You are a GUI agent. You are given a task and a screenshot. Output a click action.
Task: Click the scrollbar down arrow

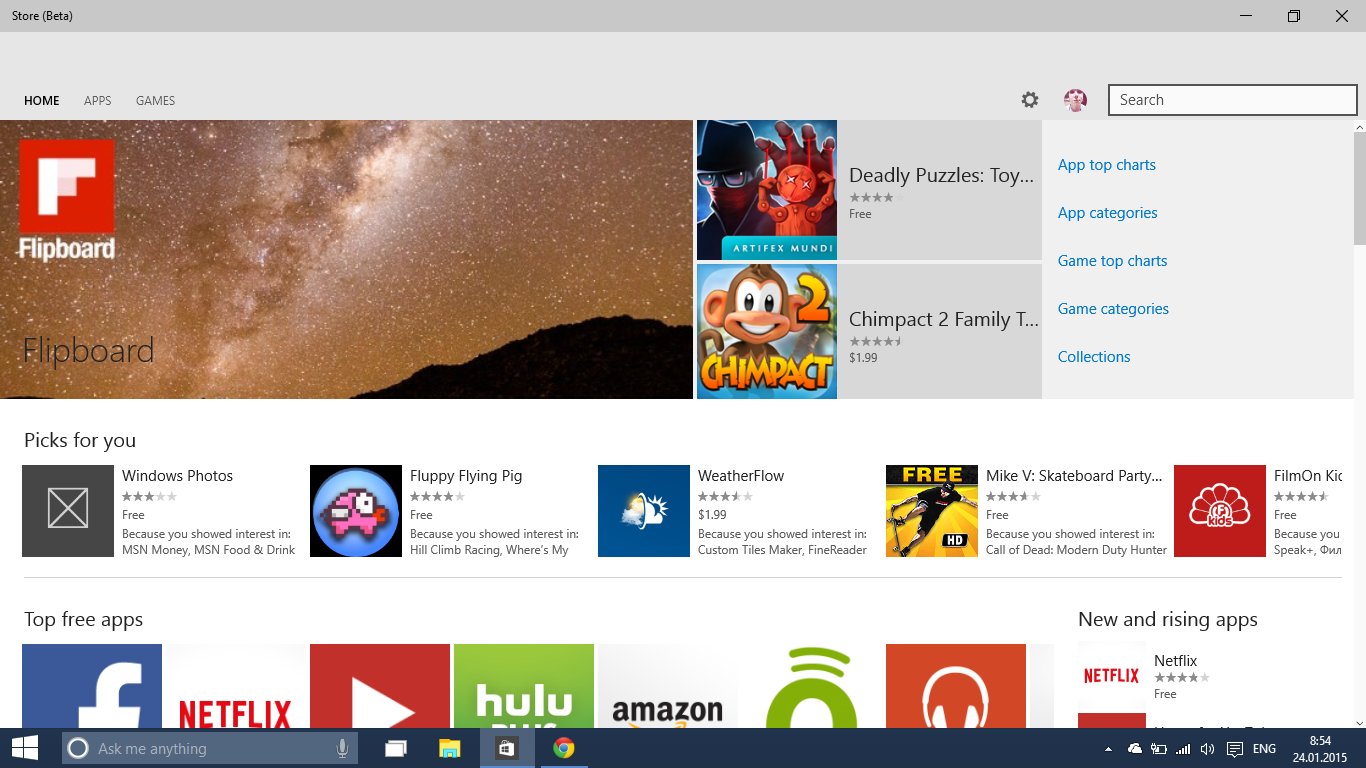pos(1360,721)
